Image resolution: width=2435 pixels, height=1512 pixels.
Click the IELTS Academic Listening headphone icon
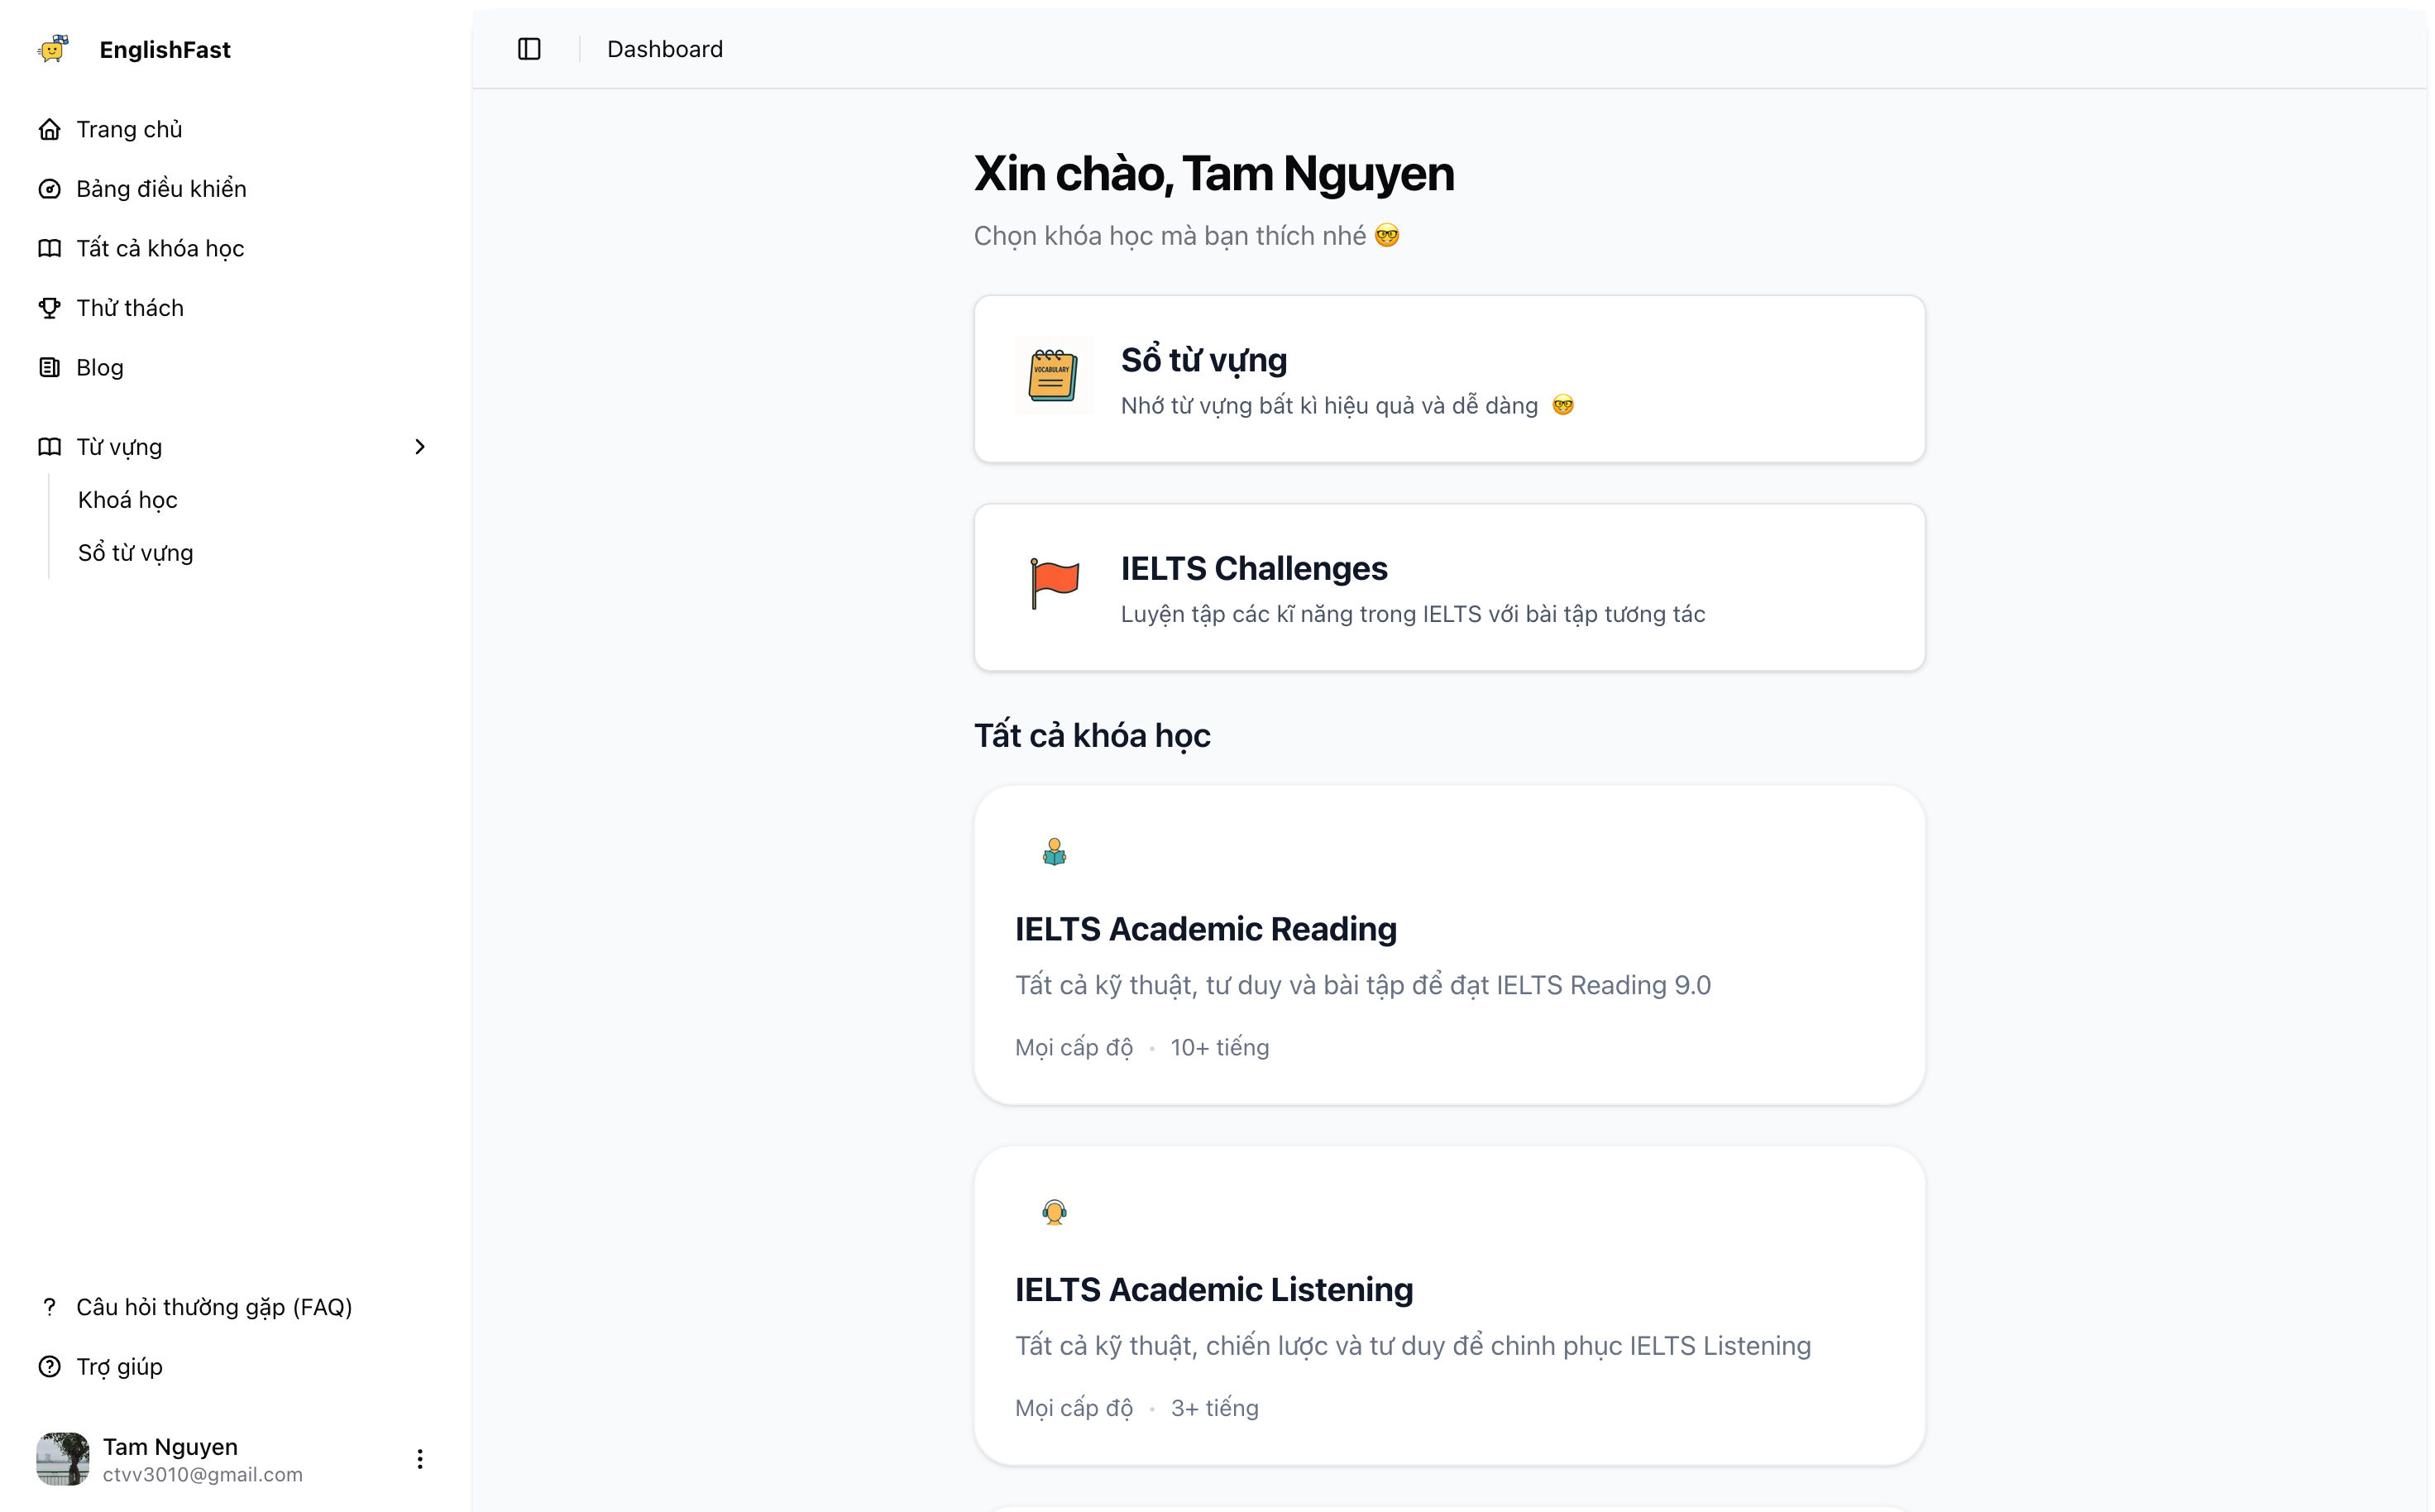tap(1054, 1212)
